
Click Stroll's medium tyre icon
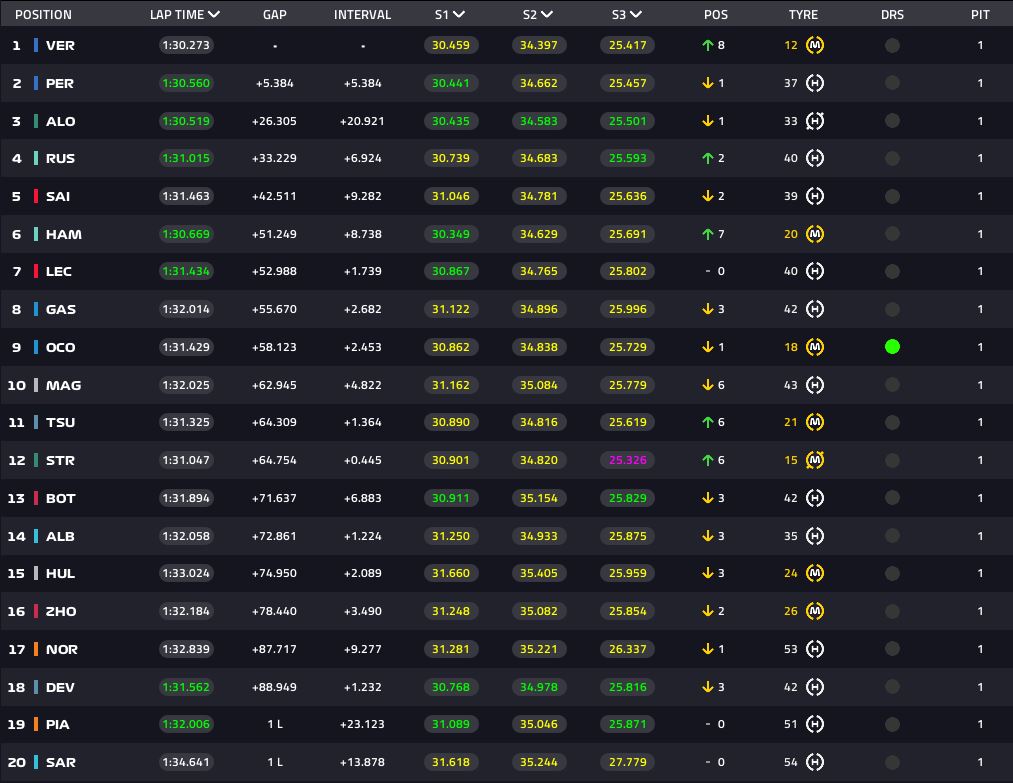(815, 460)
